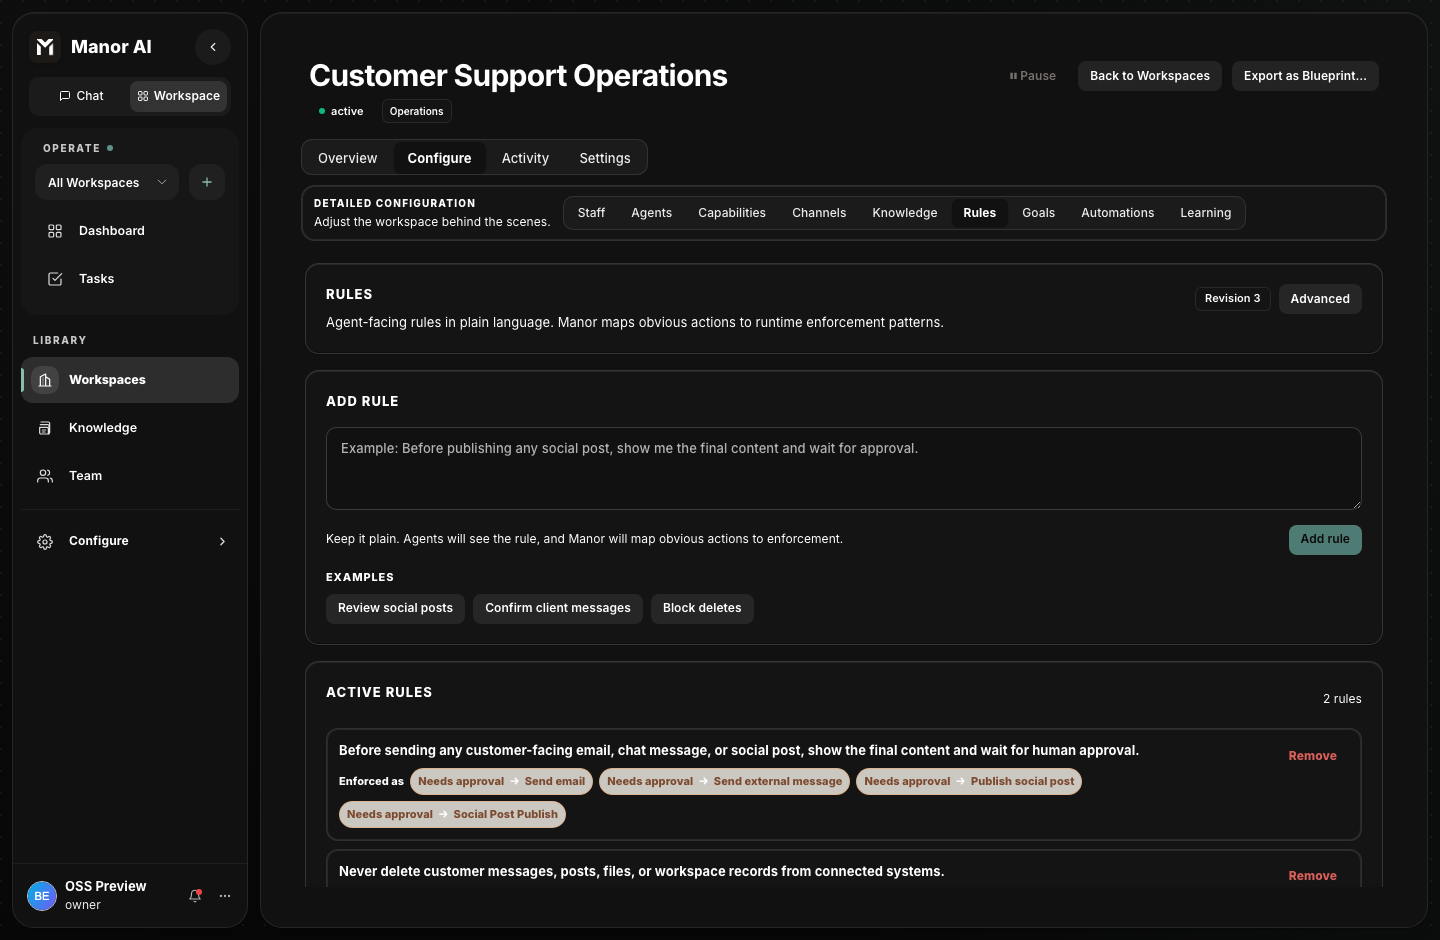
Task: Expand the Configure sidebar section chevron
Action: pyautogui.click(x=222, y=541)
